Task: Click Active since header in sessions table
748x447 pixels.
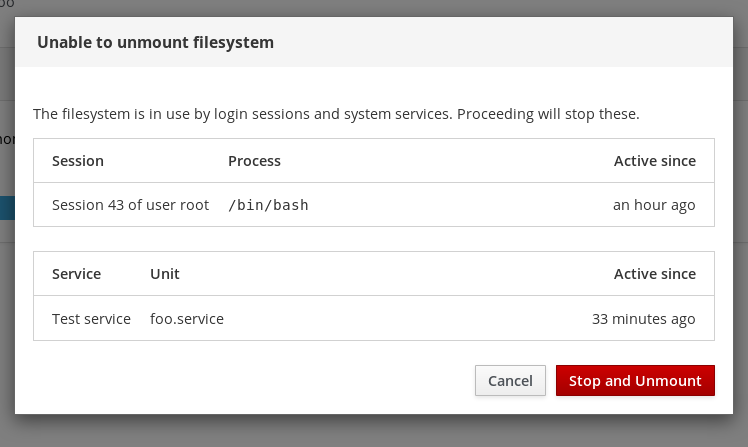Action: (654, 161)
